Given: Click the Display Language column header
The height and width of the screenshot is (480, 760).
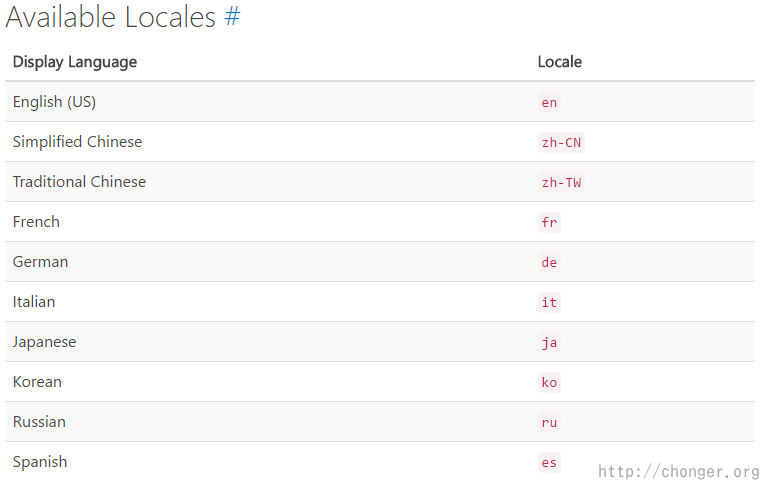Looking at the screenshot, I should click(x=75, y=62).
